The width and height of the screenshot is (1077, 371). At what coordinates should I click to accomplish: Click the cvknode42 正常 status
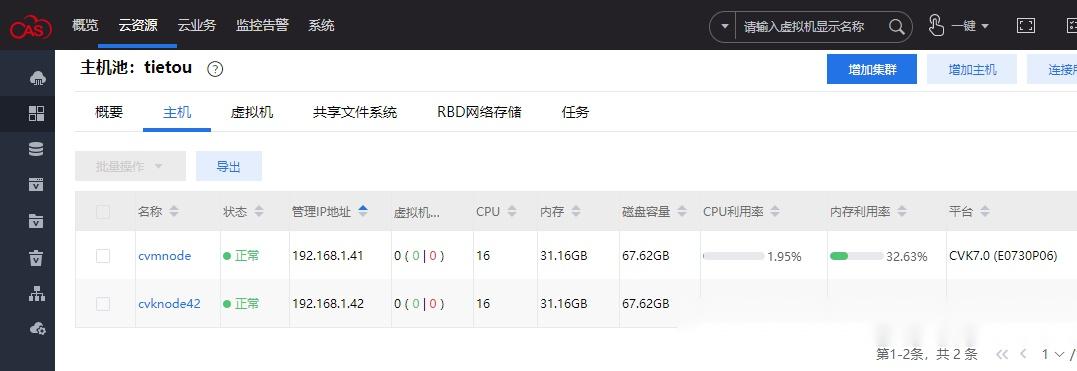tap(241, 303)
